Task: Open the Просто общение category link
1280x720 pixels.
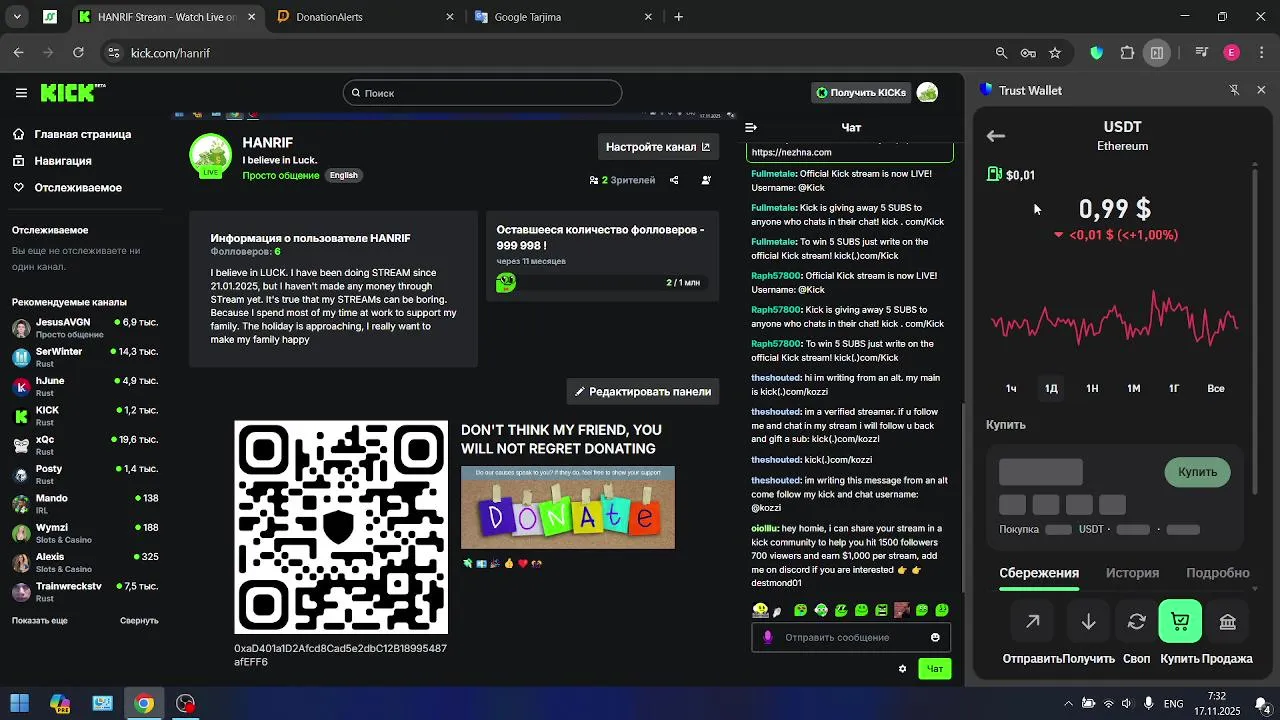Action: 281,175
